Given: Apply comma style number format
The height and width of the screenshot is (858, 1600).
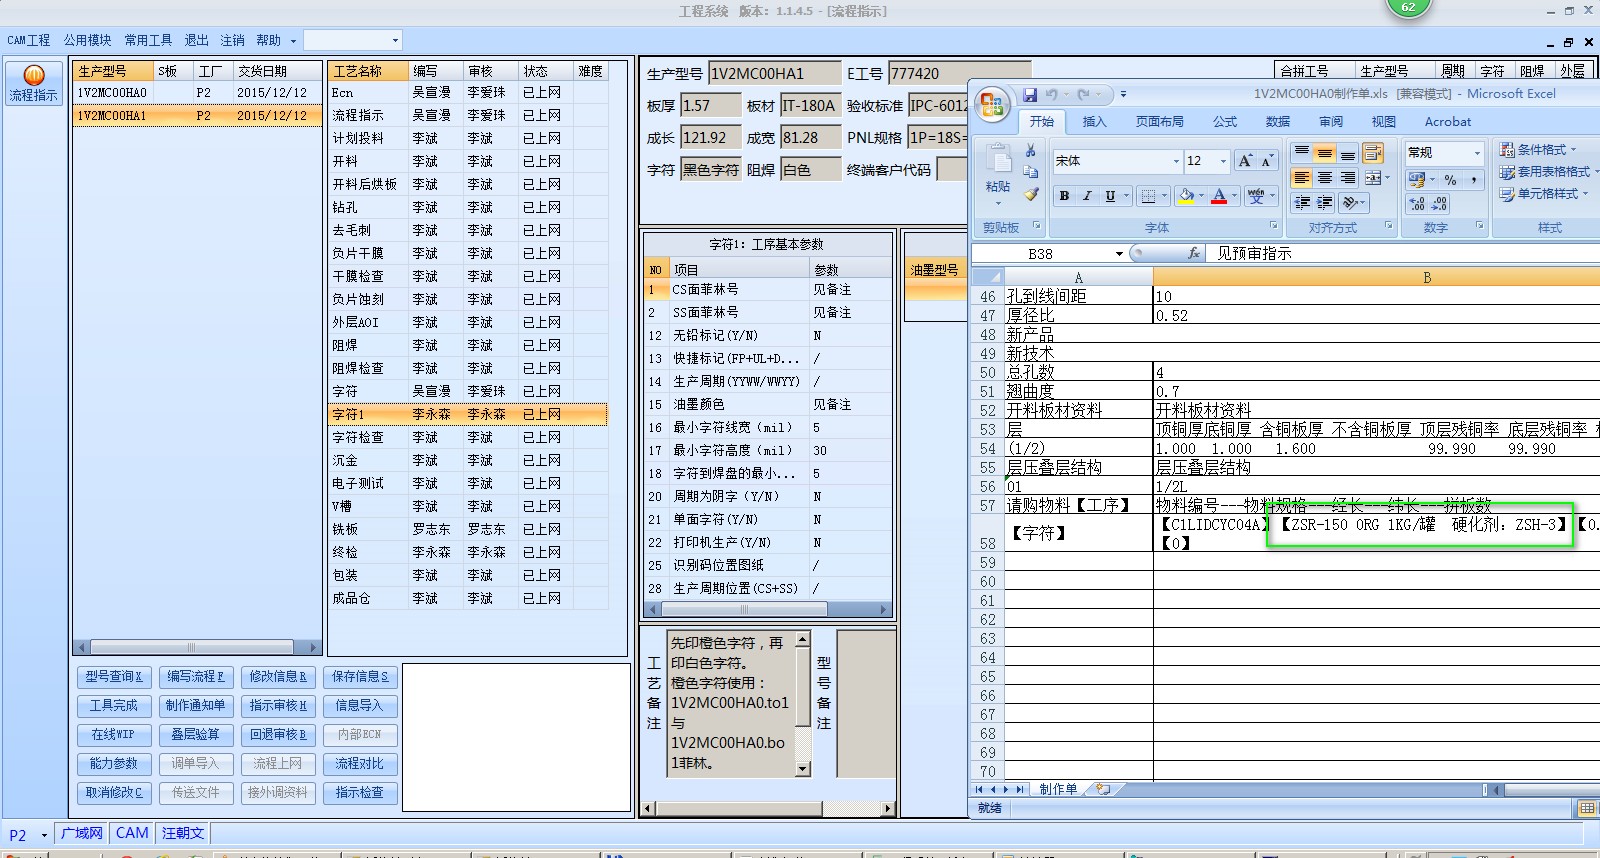Looking at the screenshot, I should (x=1474, y=180).
